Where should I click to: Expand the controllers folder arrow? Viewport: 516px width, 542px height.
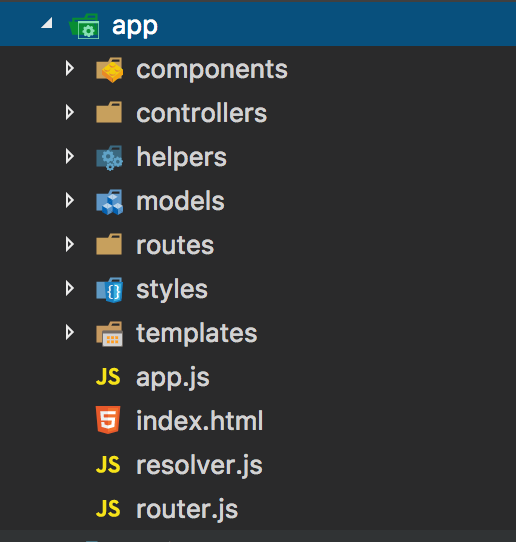(69, 112)
